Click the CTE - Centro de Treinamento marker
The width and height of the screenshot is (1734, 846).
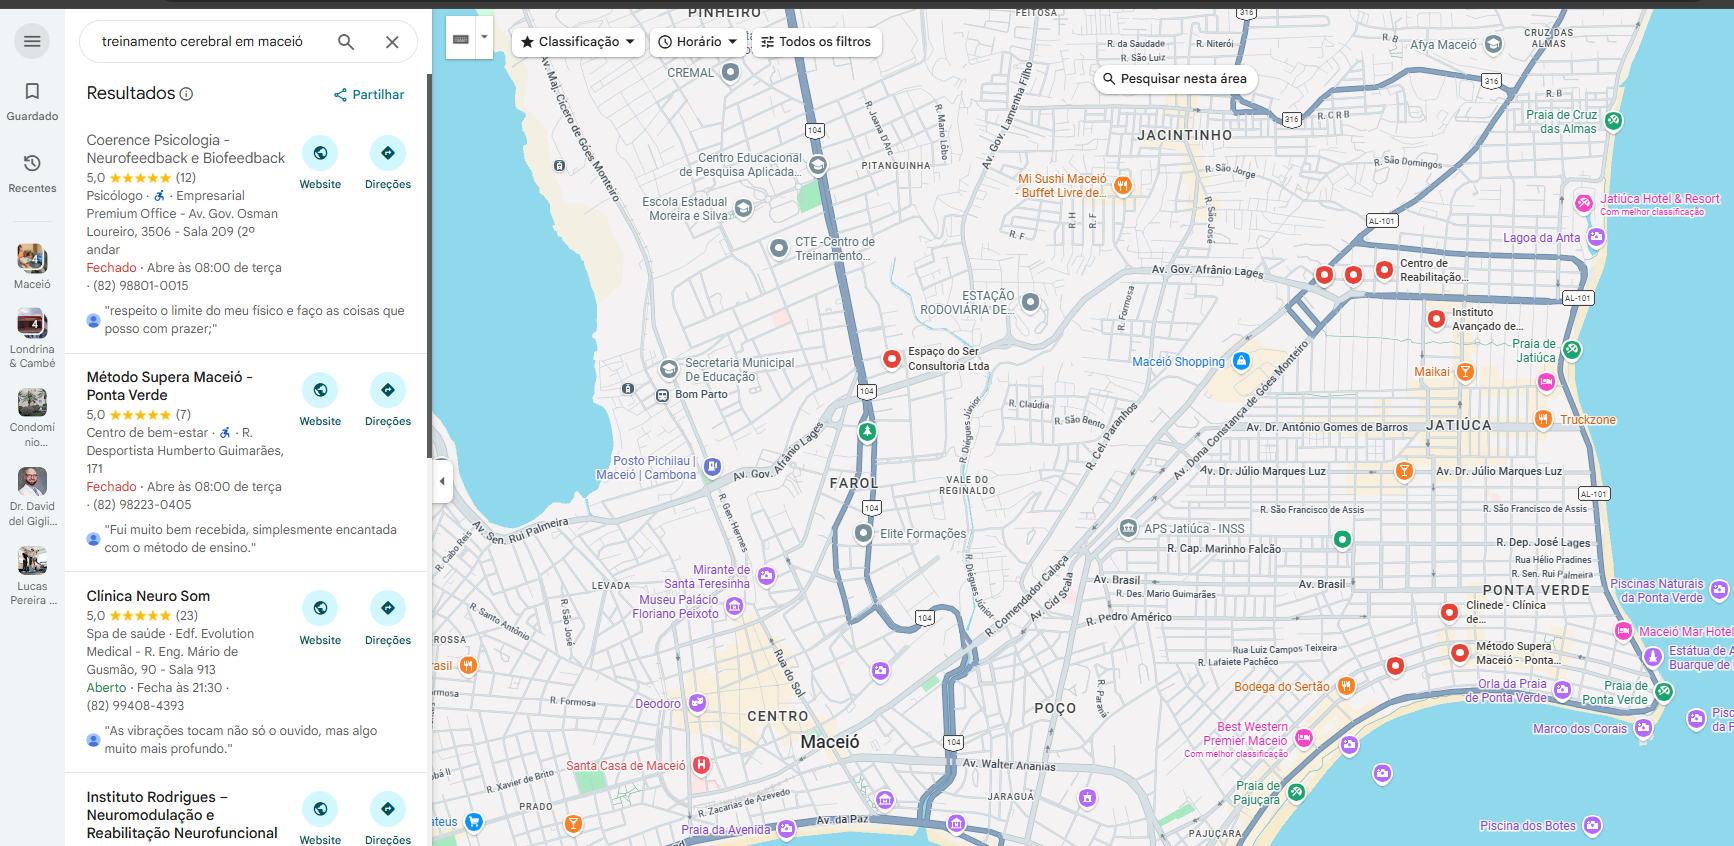coord(779,248)
